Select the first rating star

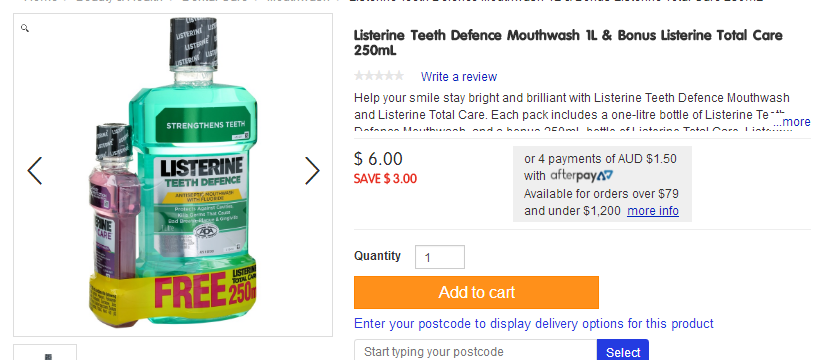click(x=359, y=76)
